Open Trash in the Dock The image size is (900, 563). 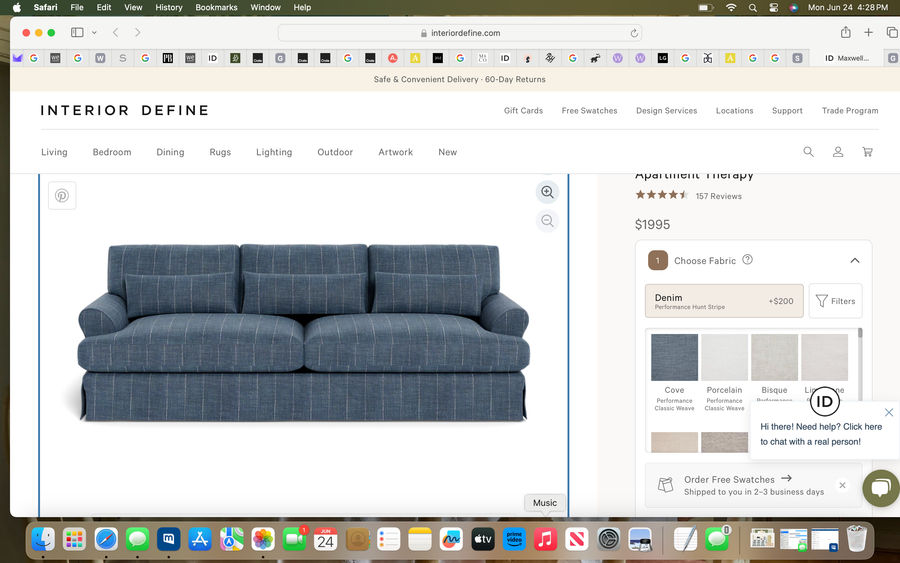pos(856,539)
